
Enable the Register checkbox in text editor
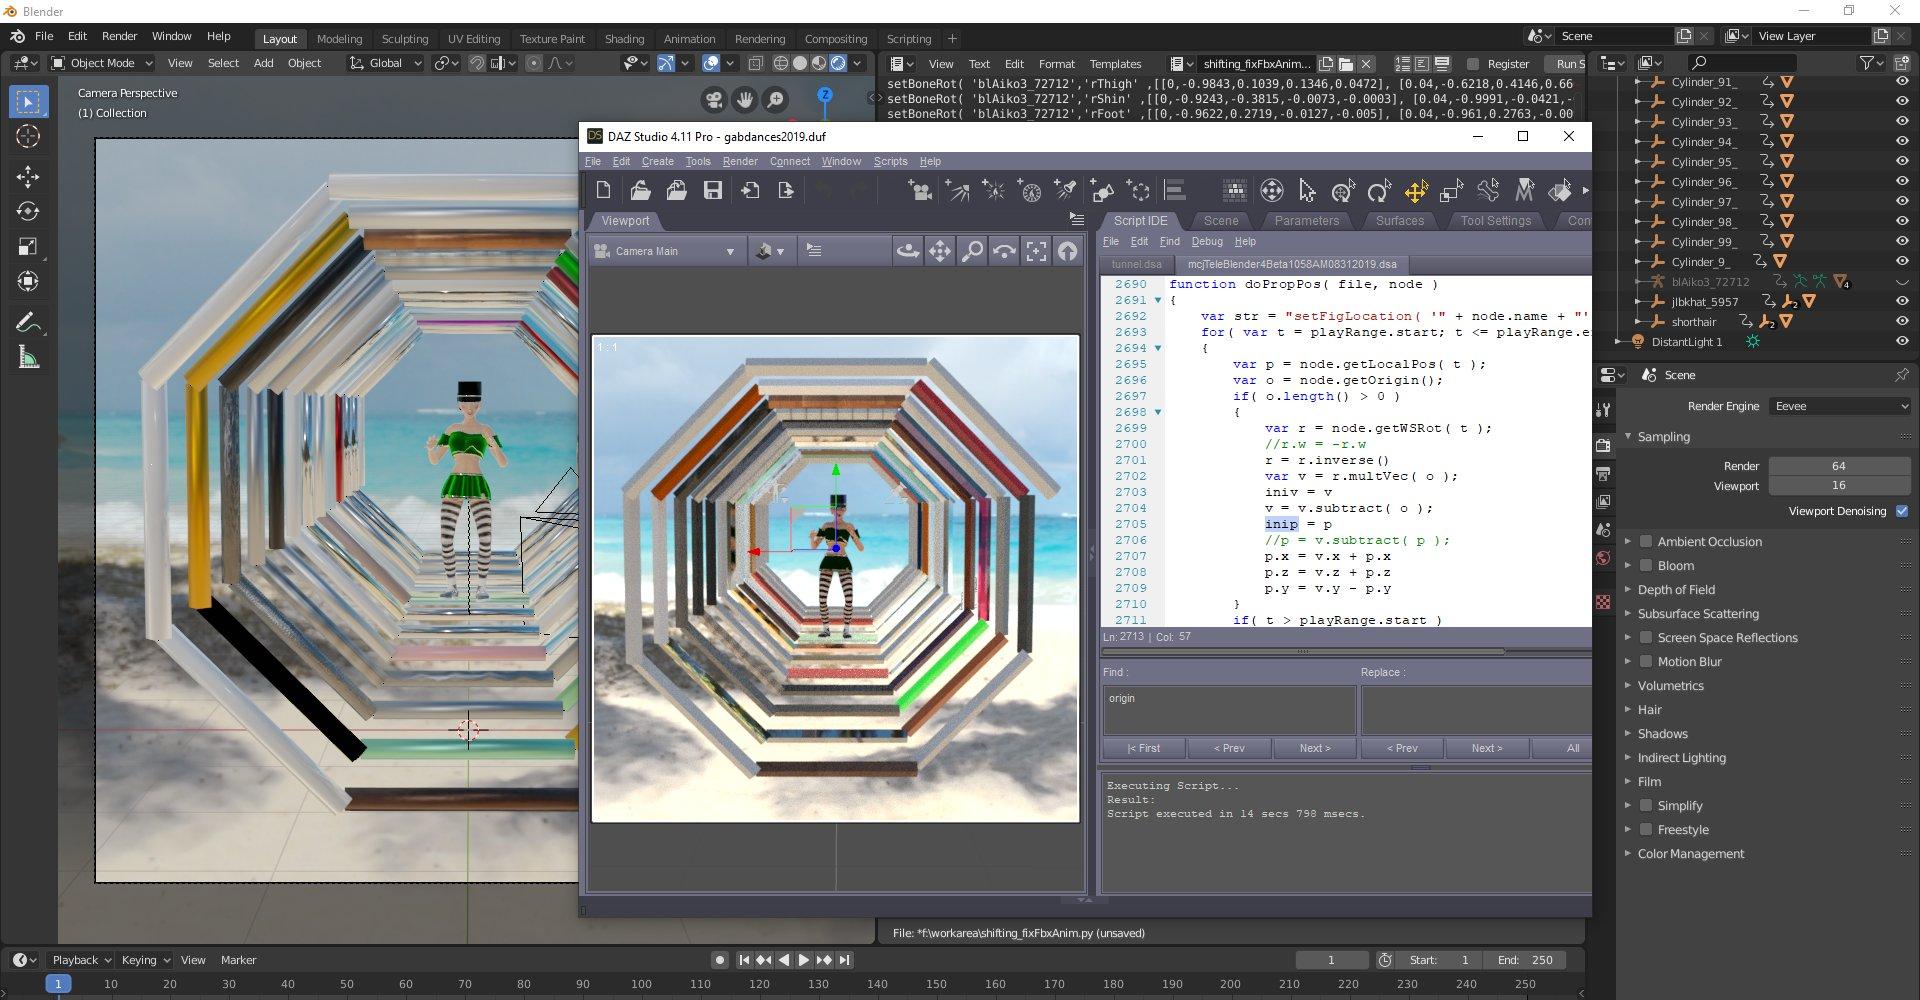coord(1472,64)
